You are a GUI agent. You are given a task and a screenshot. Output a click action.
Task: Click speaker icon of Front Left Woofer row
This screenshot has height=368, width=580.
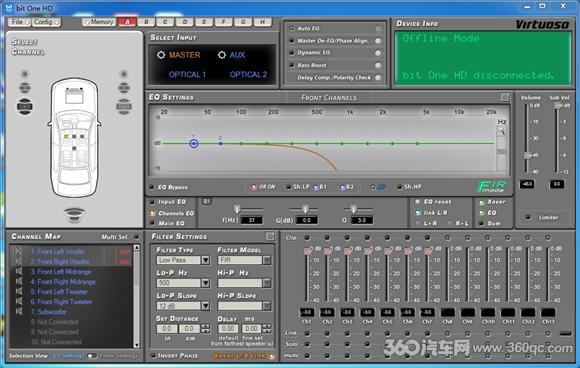[19, 251]
